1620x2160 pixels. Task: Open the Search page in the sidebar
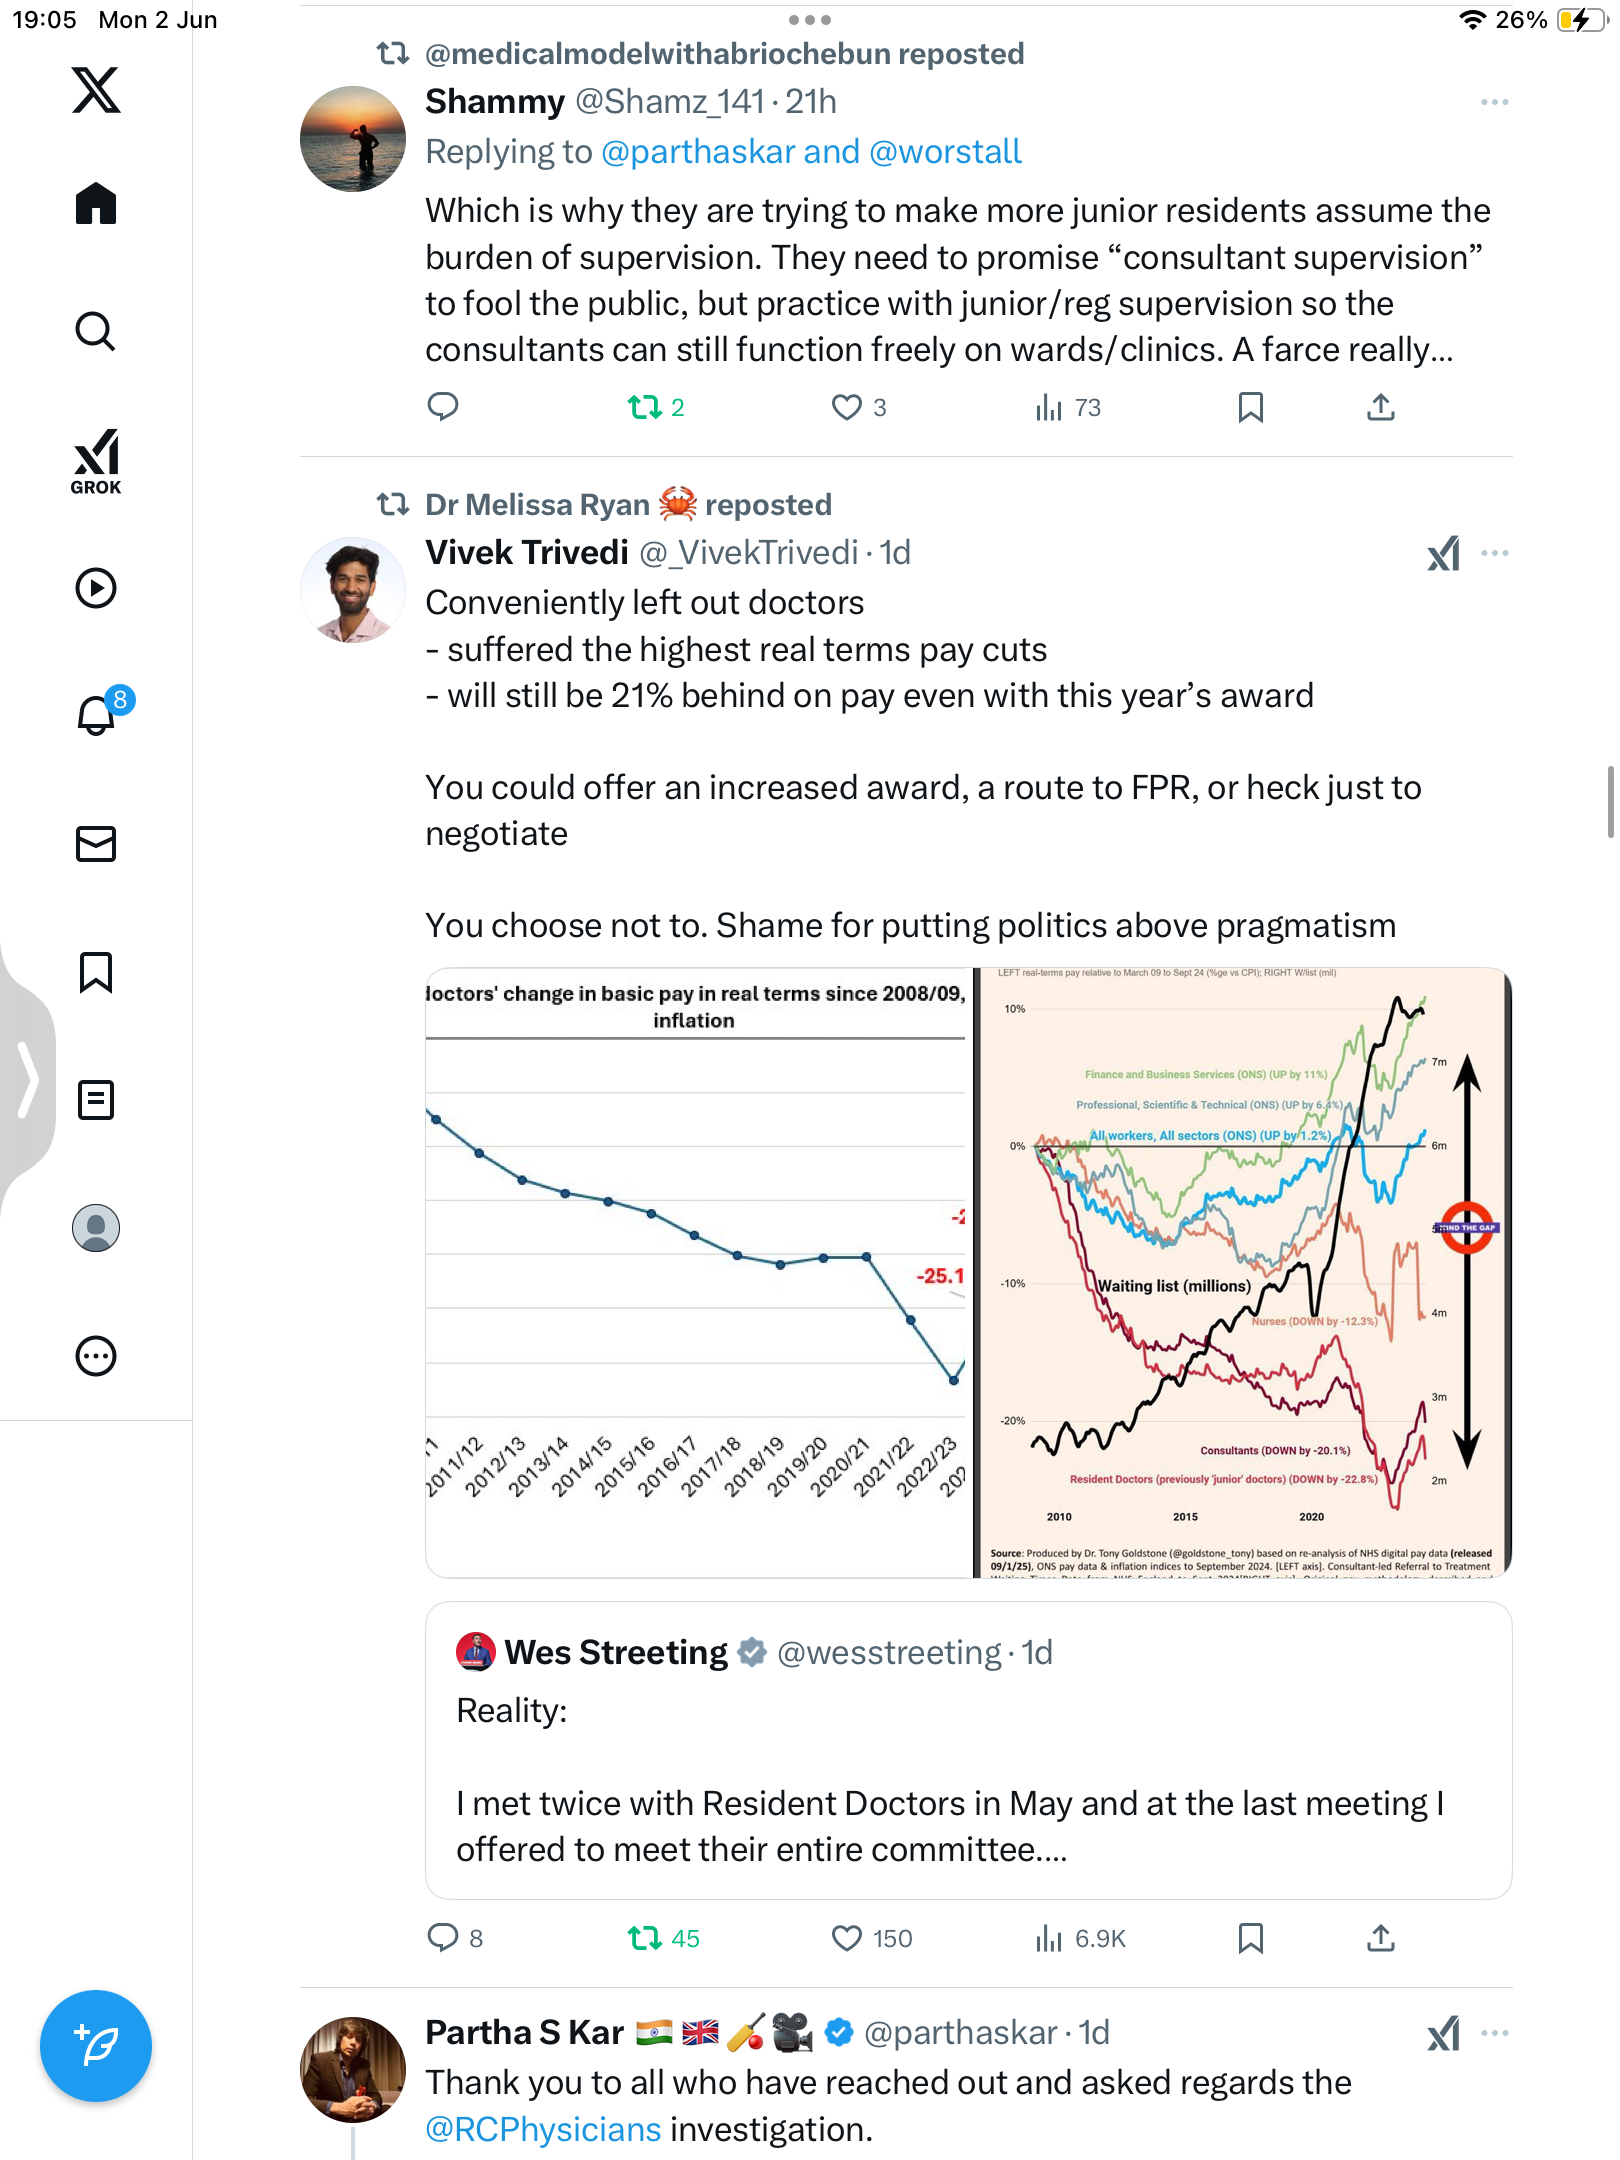point(96,332)
